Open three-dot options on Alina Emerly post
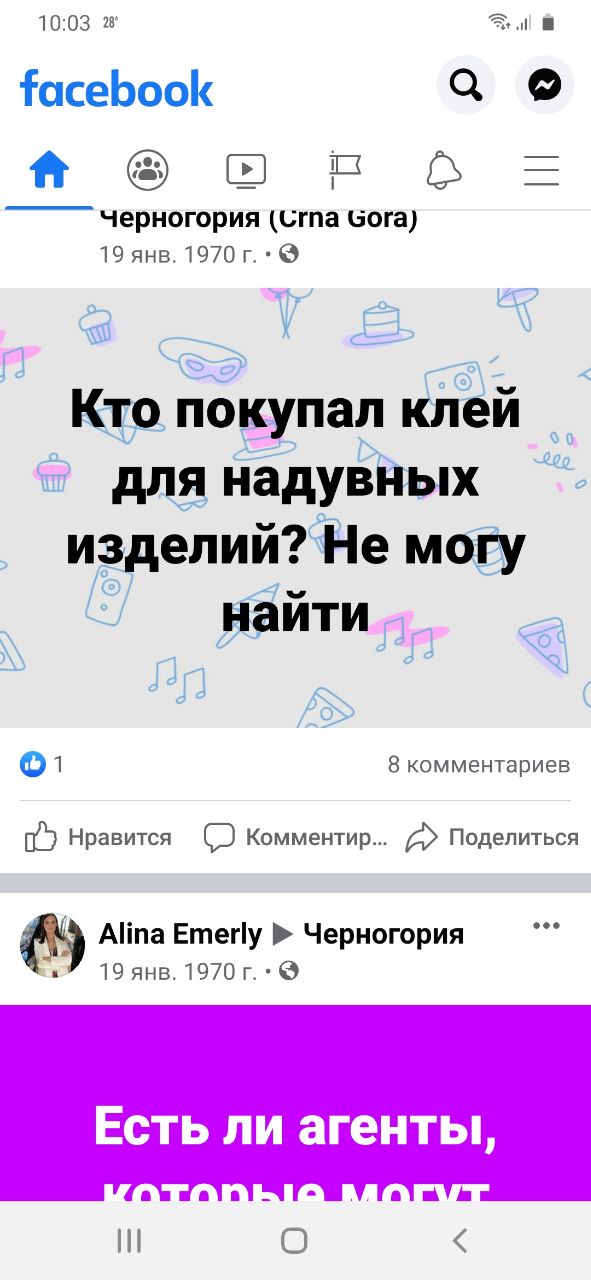This screenshot has height=1280, width=591. 546,926
